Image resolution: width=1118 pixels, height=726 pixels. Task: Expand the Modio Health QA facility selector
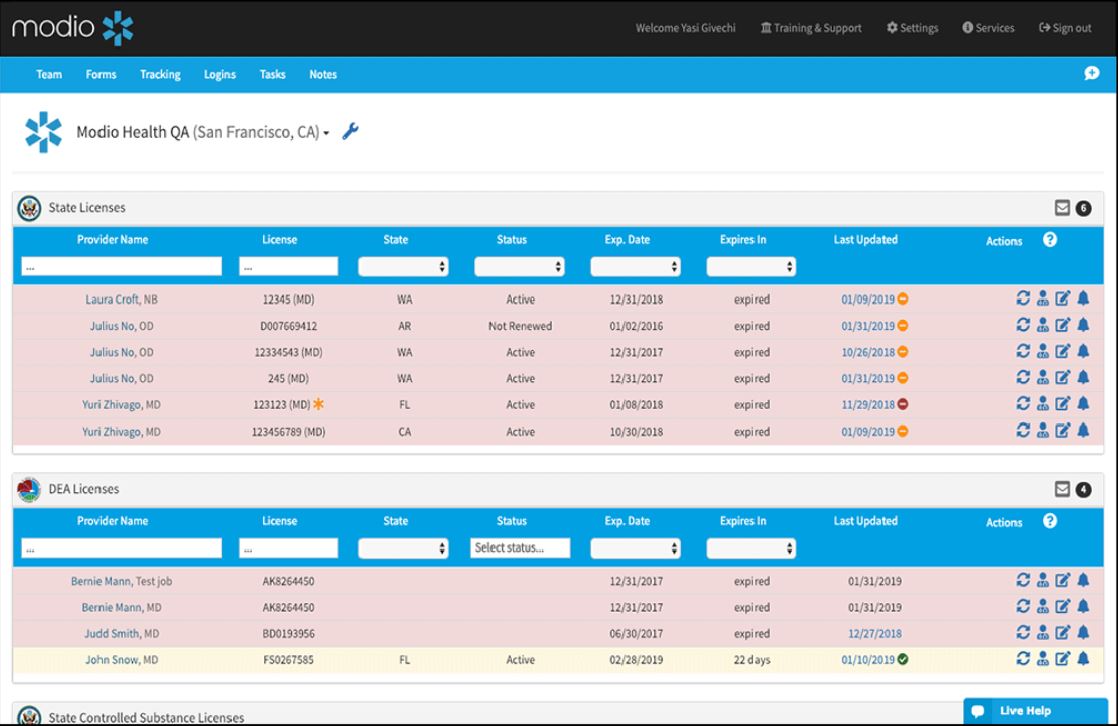[x=203, y=133]
